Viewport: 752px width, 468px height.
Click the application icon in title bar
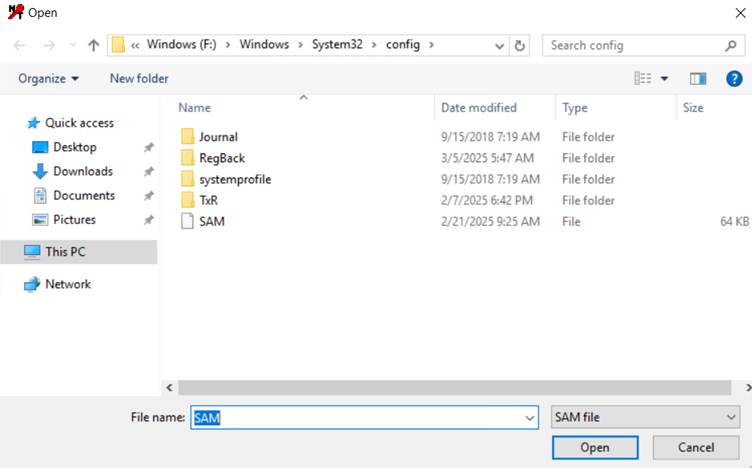pyautogui.click(x=16, y=12)
